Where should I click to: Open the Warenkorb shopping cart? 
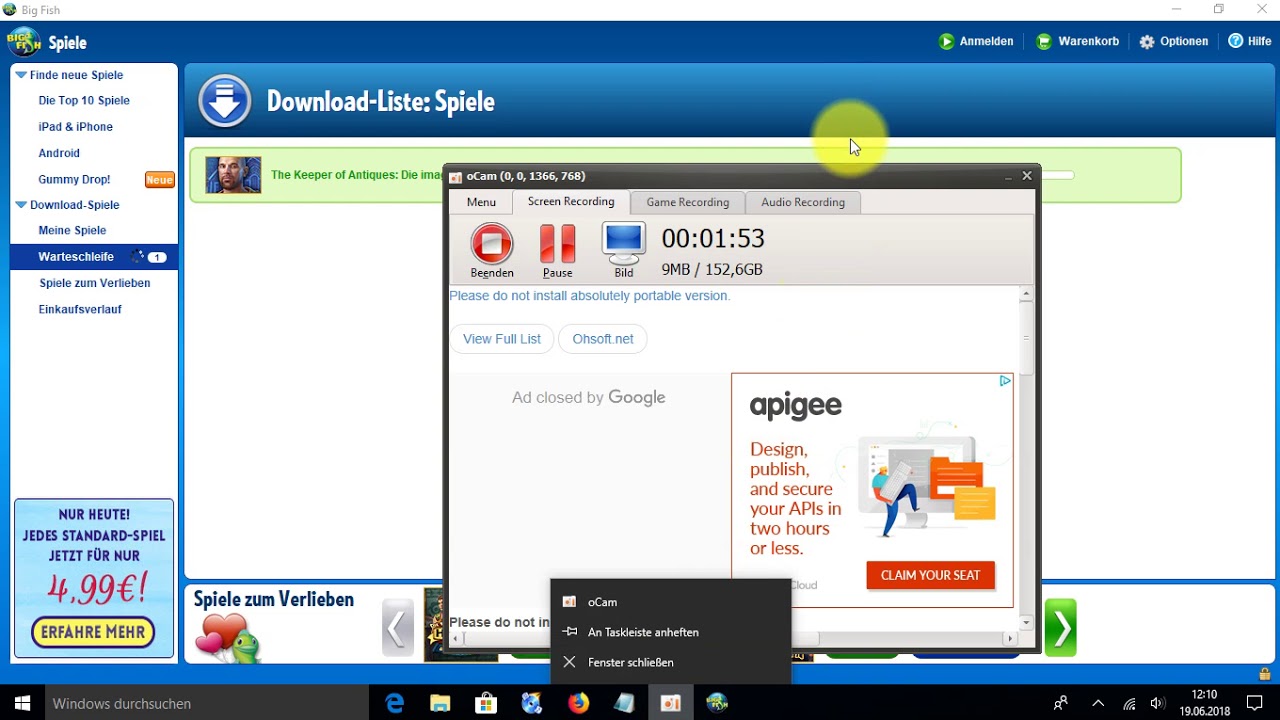tap(1077, 42)
